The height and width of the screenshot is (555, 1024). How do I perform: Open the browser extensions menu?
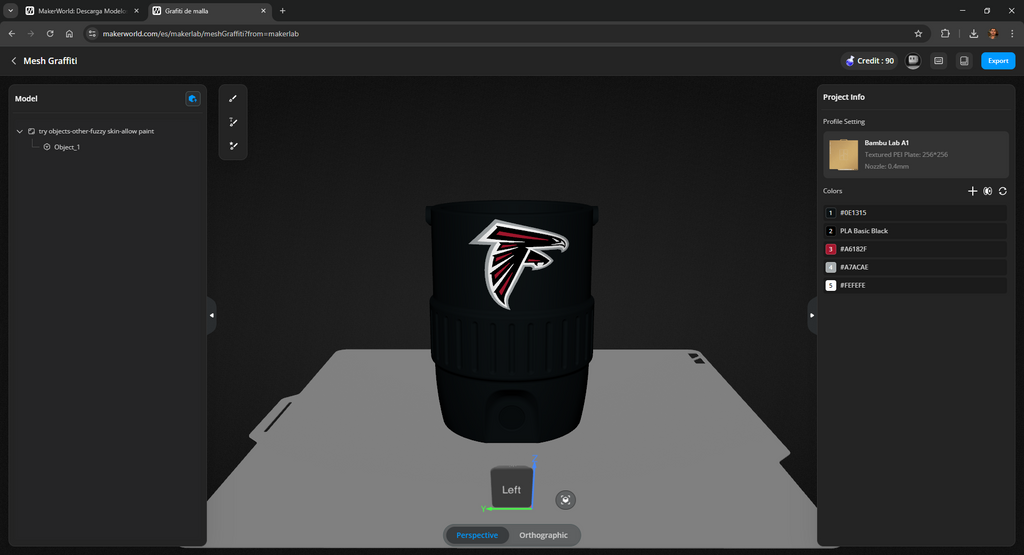coord(945,33)
